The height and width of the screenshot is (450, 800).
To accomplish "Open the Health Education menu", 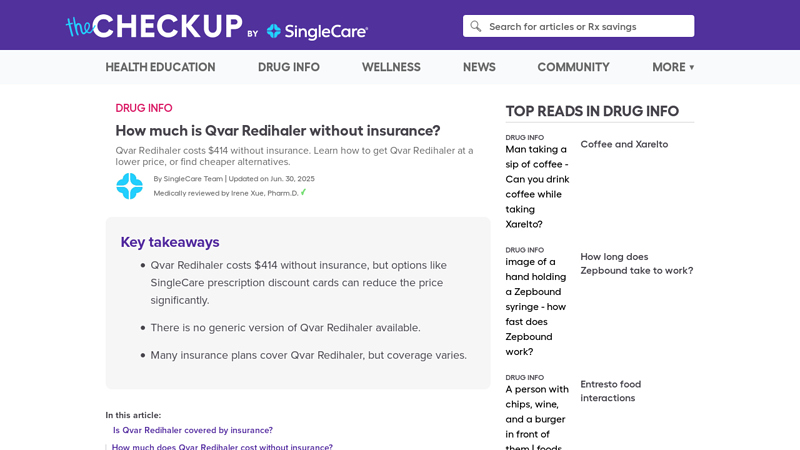I will (160, 67).
